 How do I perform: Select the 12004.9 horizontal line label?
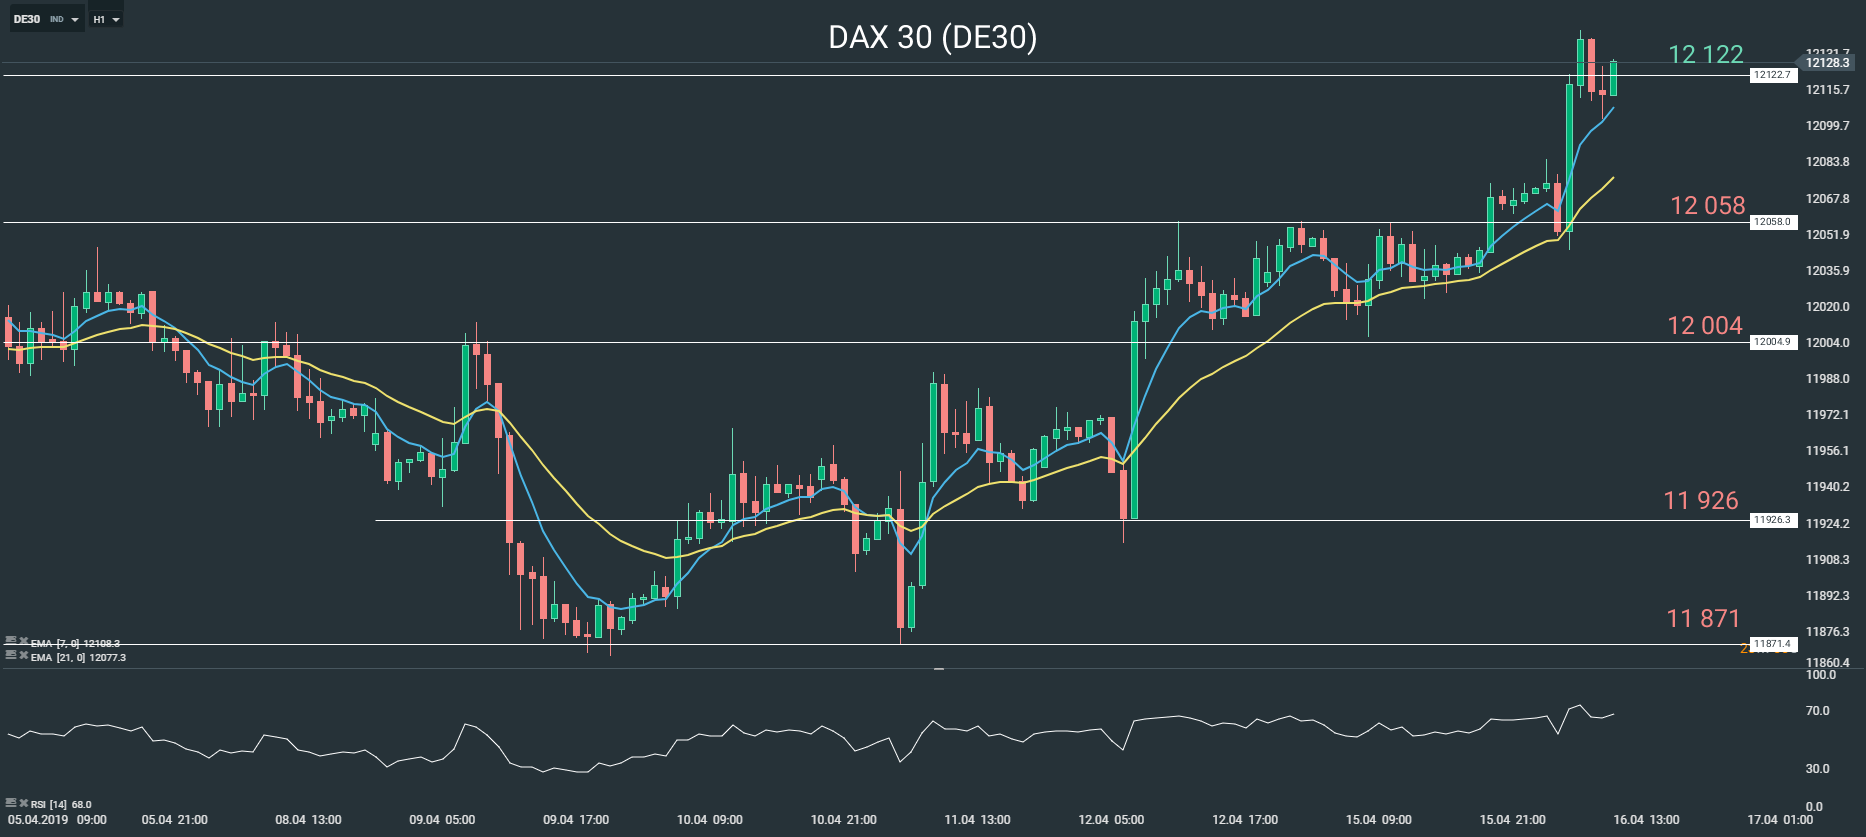[1772, 342]
